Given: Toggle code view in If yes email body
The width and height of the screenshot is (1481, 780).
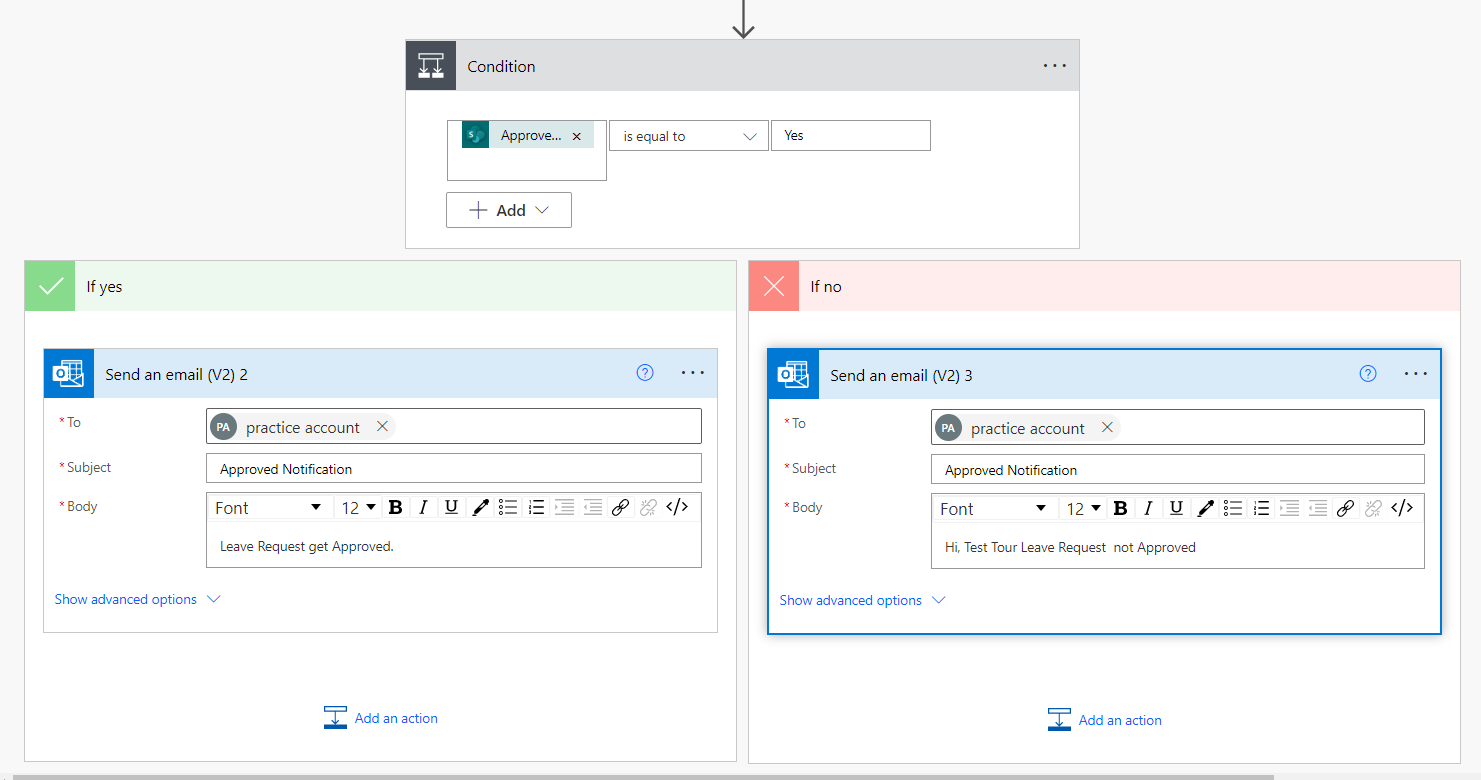Looking at the screenshot, I should pyautogui.click(x=677, y=507).
